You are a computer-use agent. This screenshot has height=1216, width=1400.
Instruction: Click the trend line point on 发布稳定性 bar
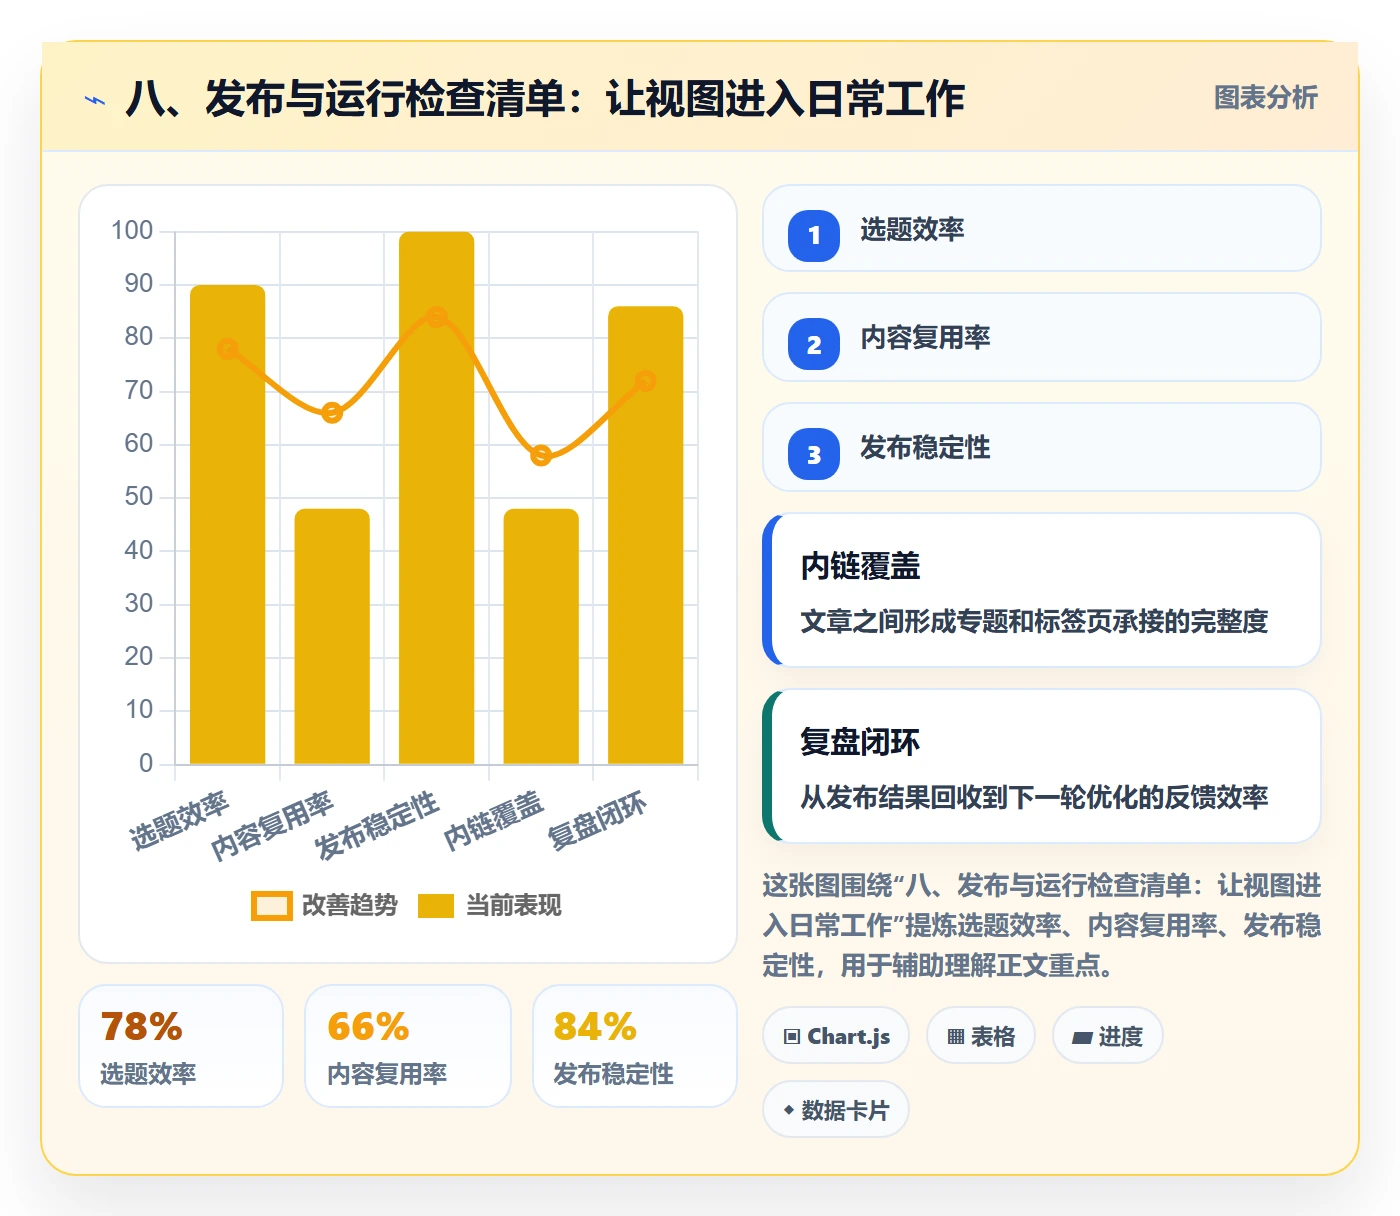tap(437, 317)
